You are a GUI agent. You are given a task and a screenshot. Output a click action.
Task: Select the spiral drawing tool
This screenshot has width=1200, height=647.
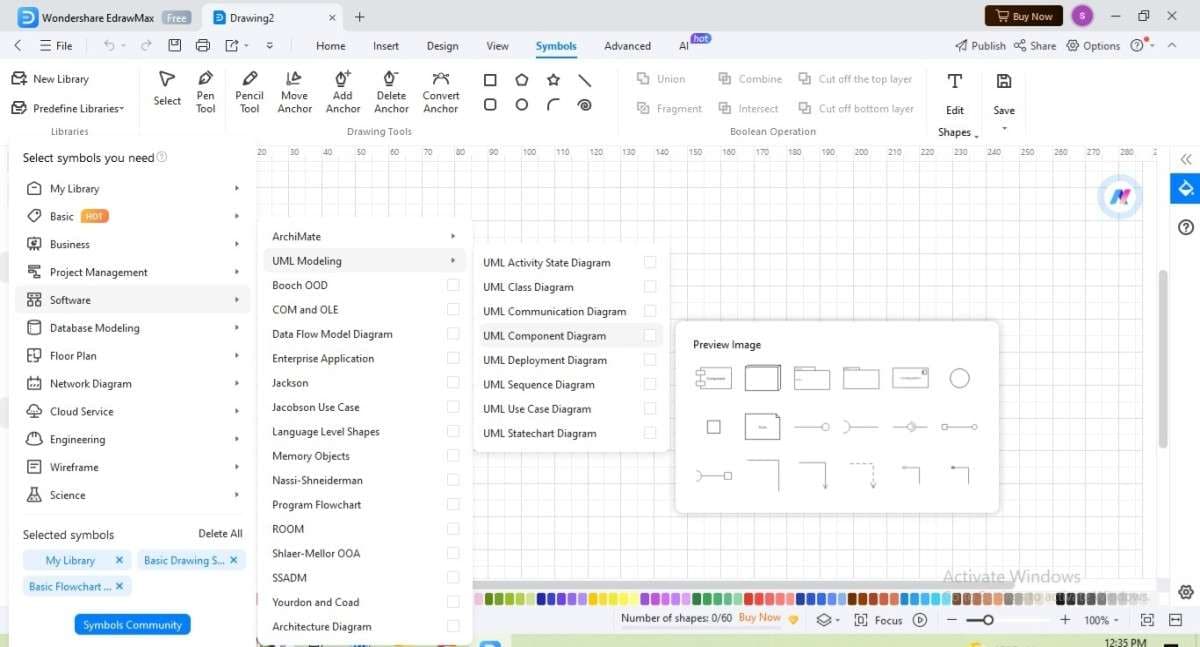[585, 104]
